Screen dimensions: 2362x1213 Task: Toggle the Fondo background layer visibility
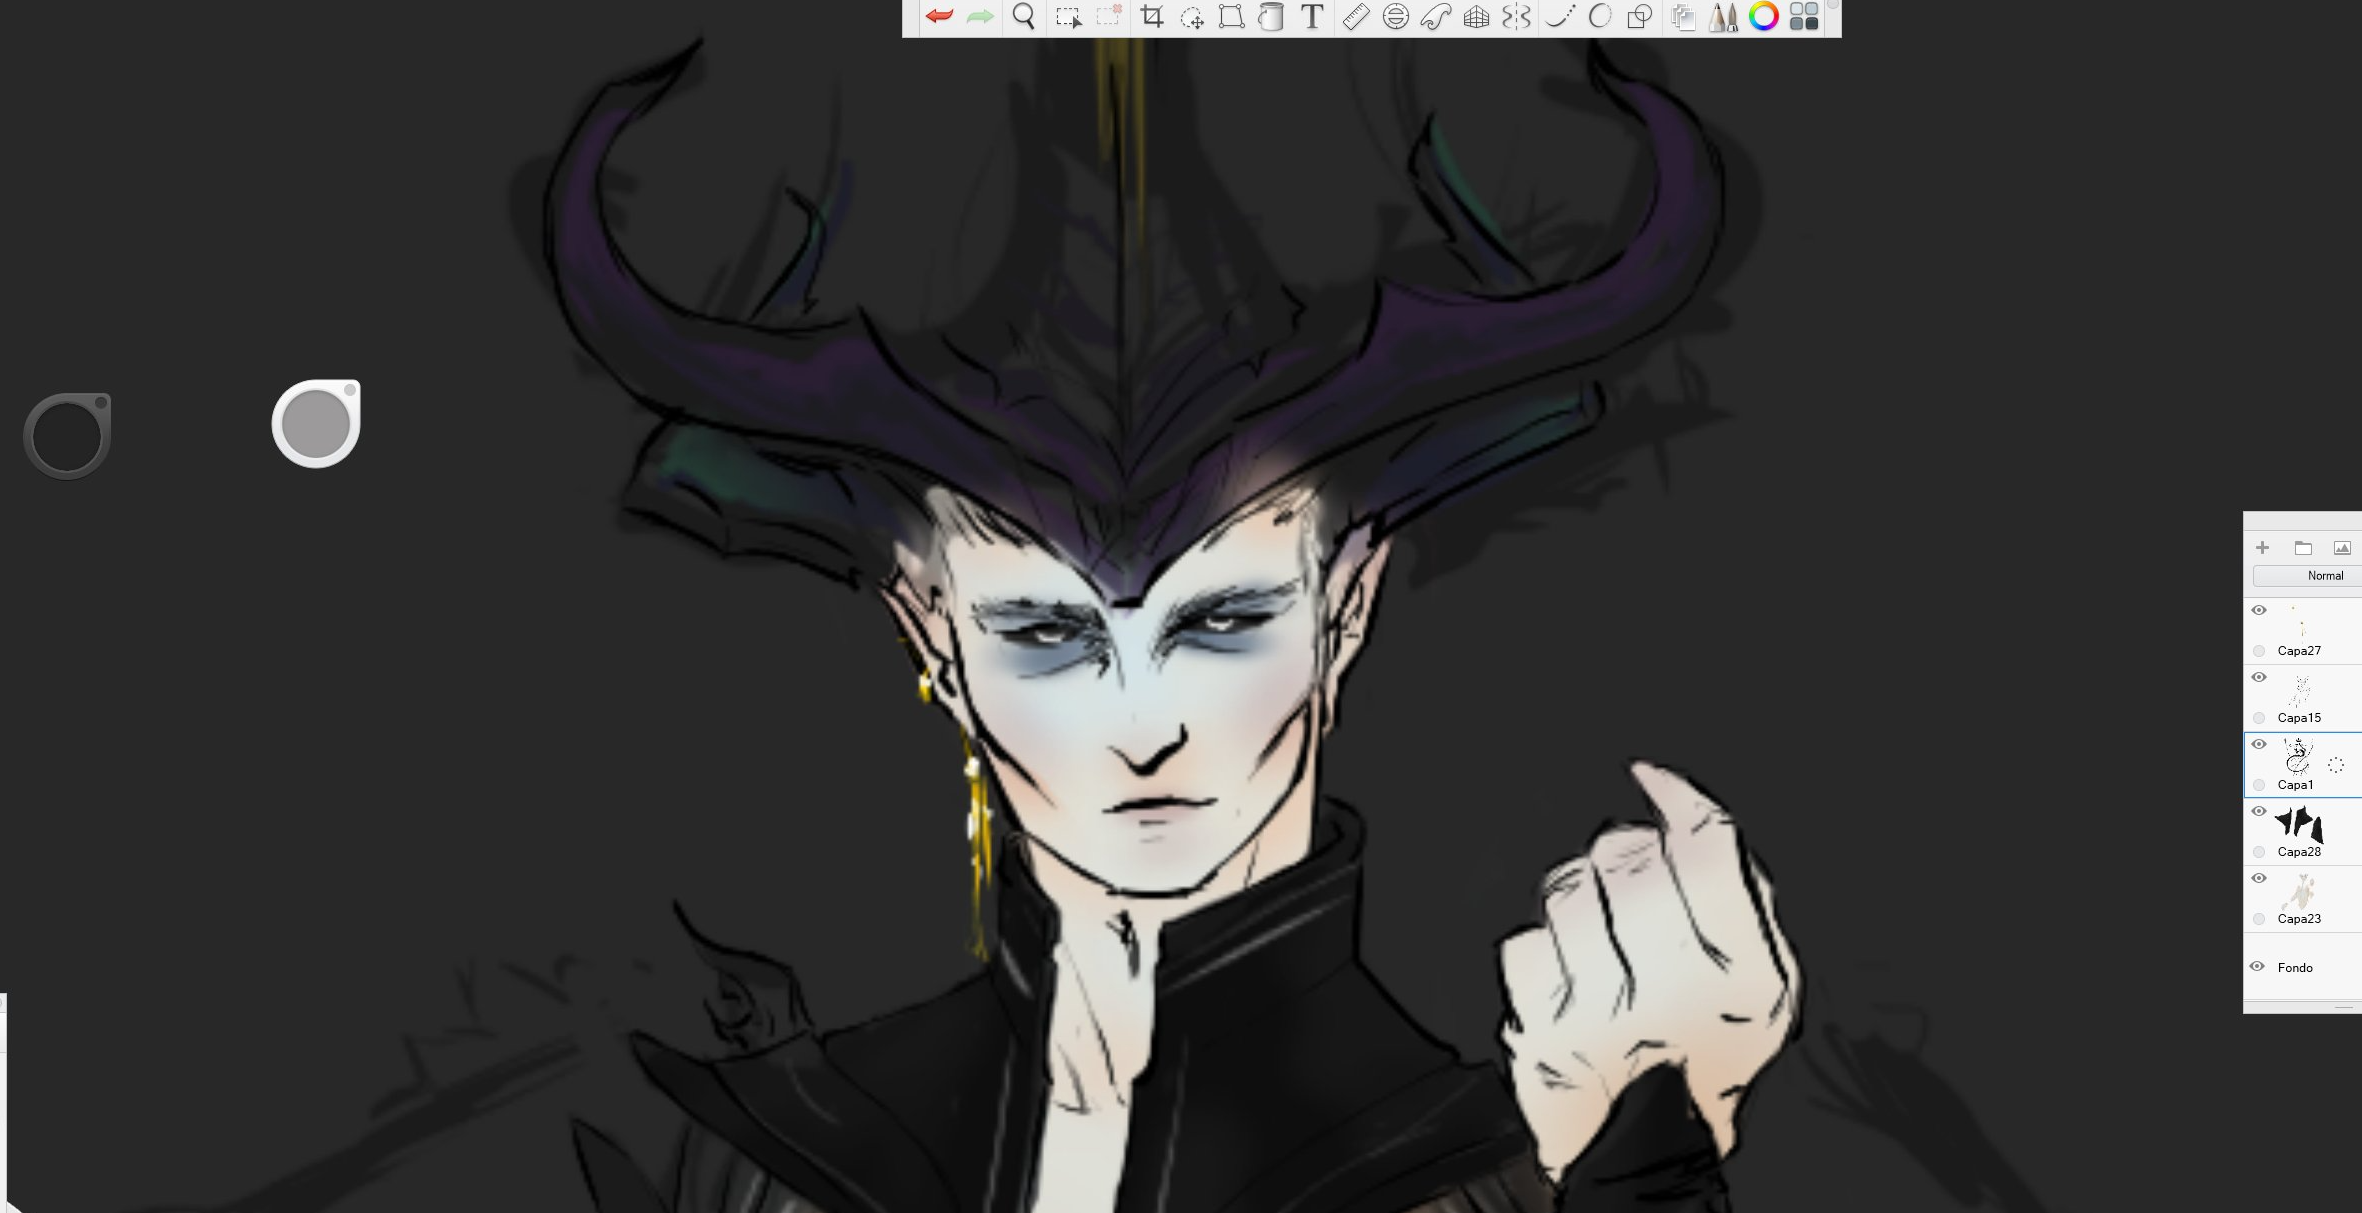(2257, 966)
